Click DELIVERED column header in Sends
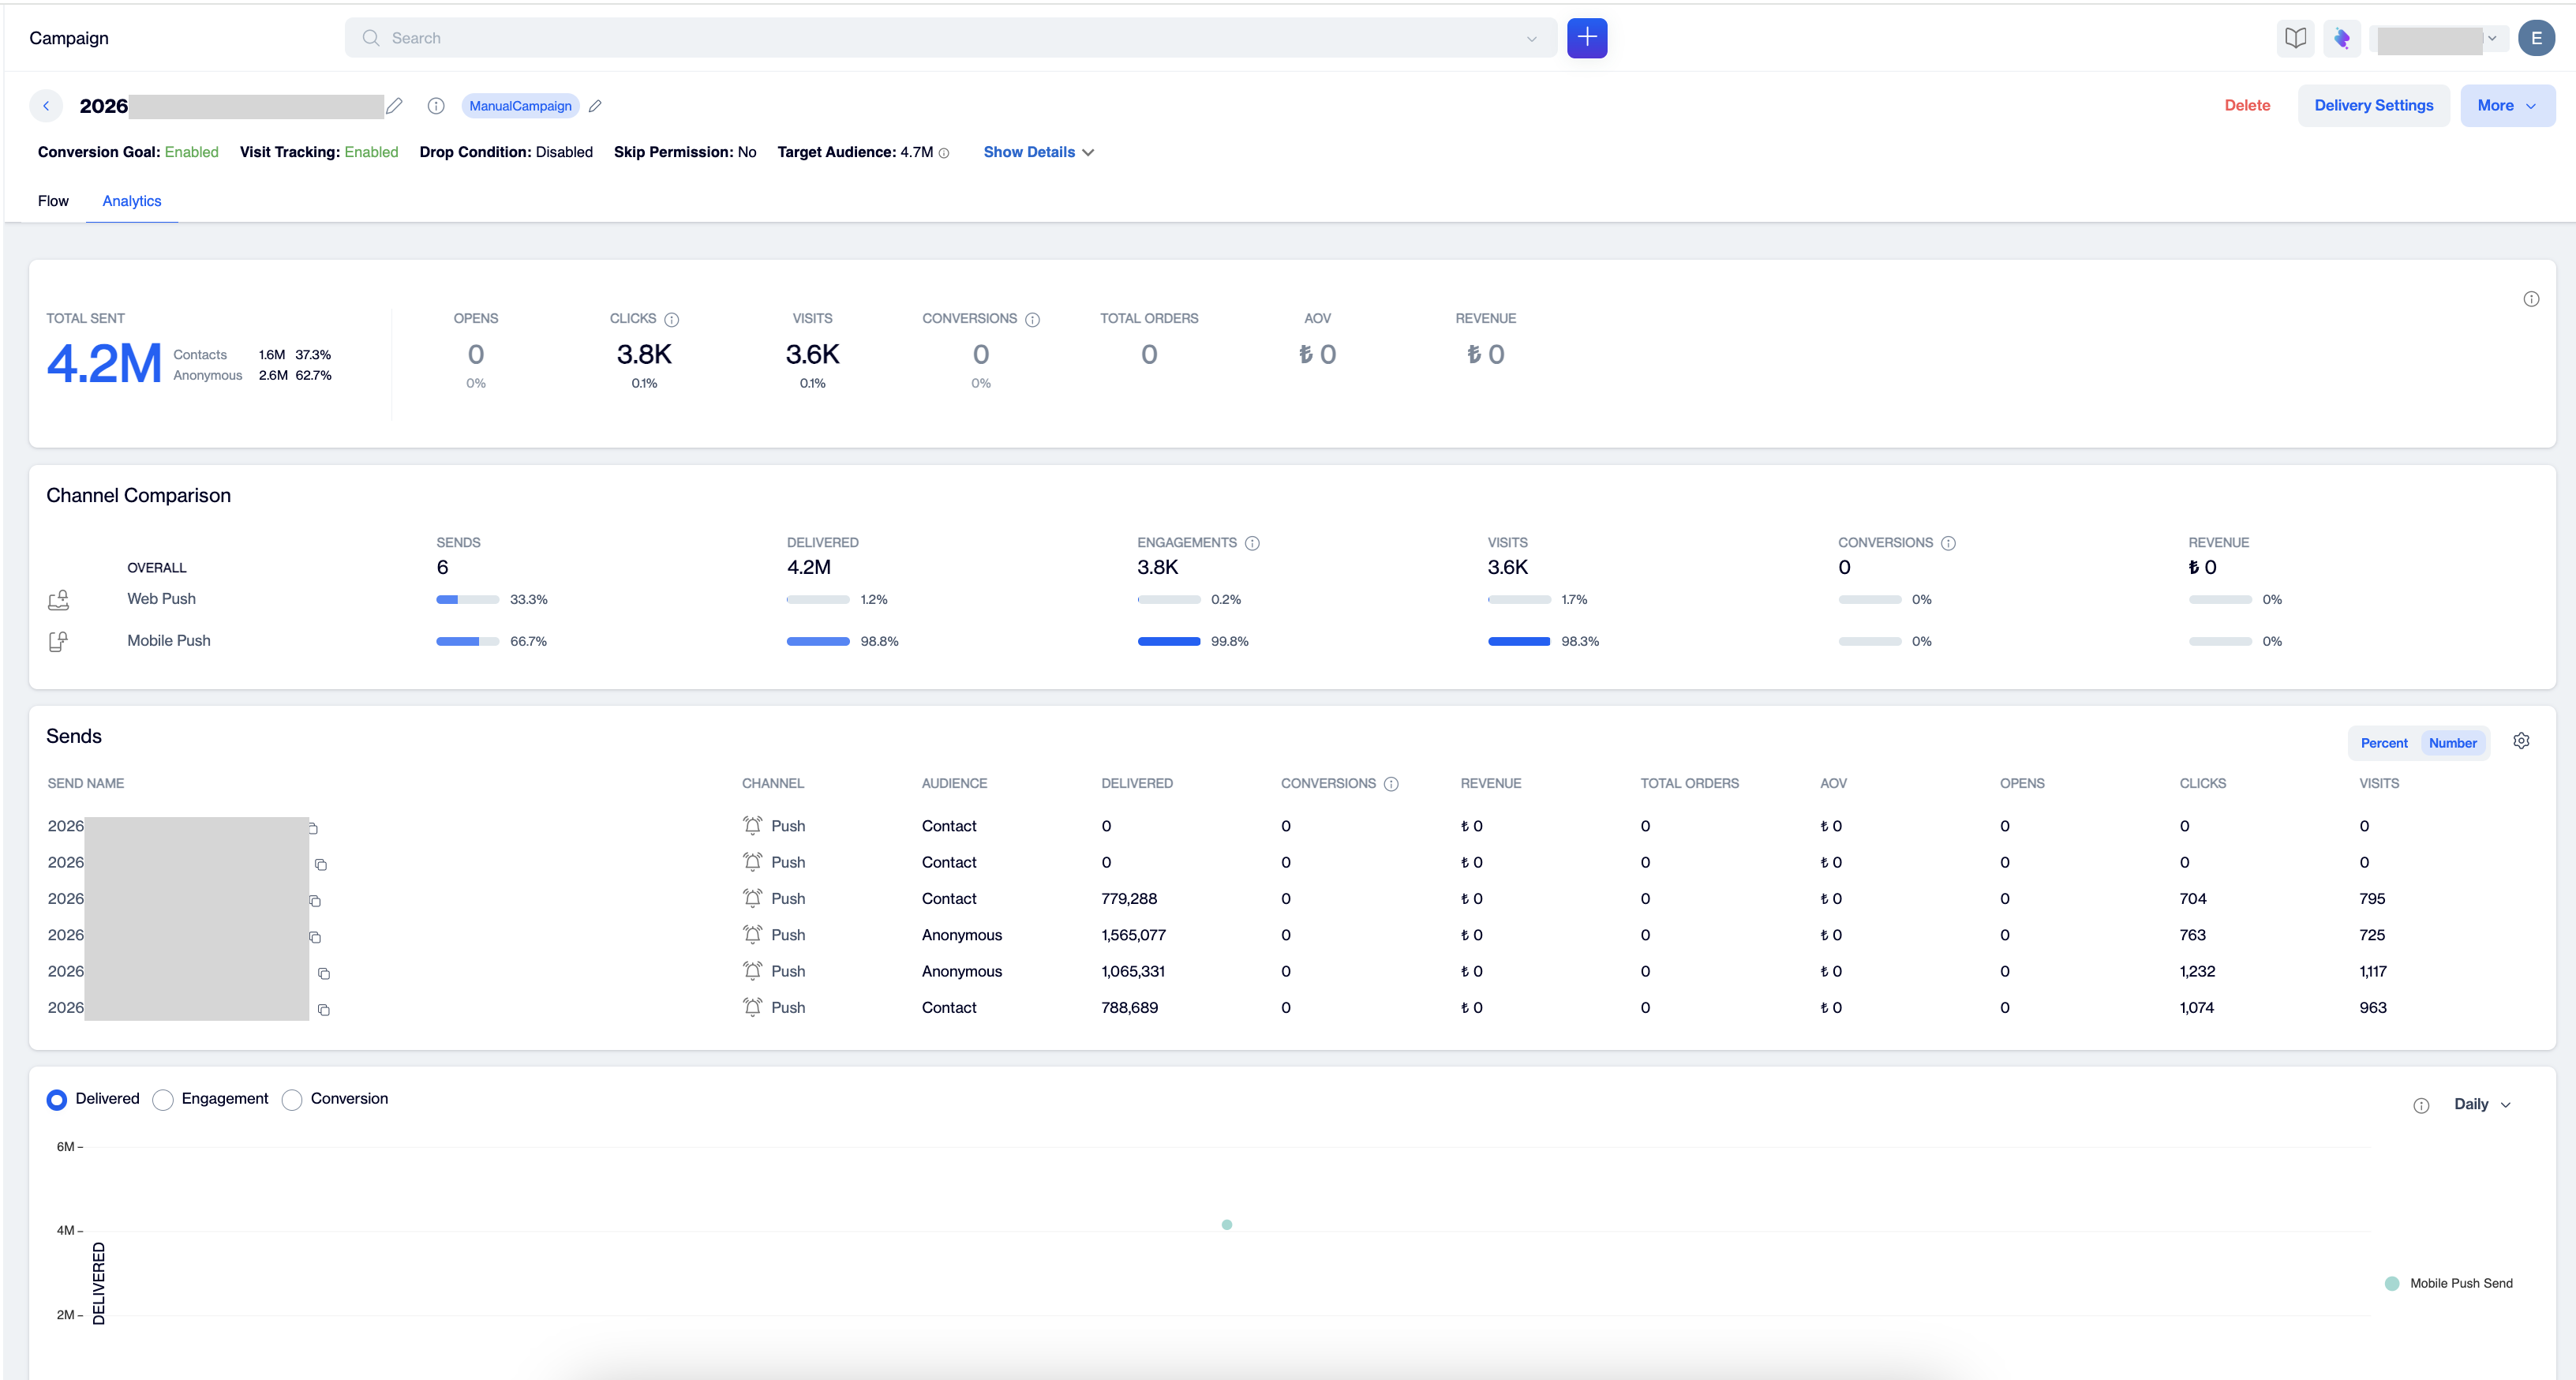 [1137, 784]
